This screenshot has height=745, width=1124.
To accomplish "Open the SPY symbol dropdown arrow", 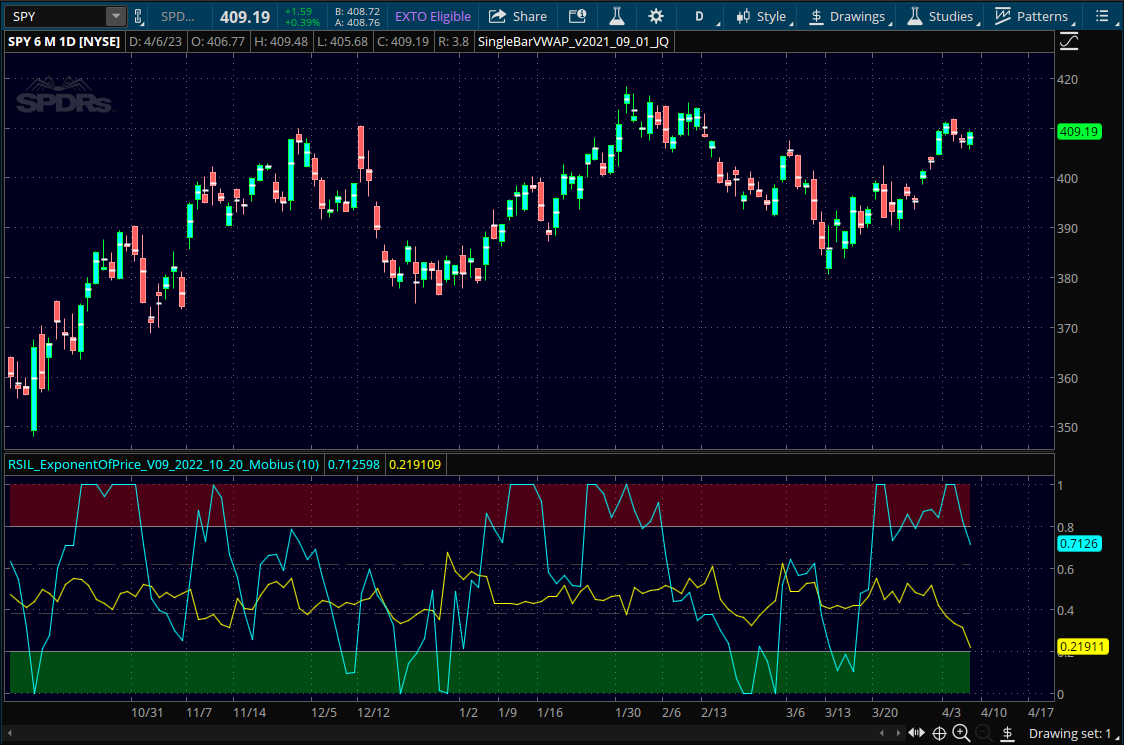I will coord(115,16).
